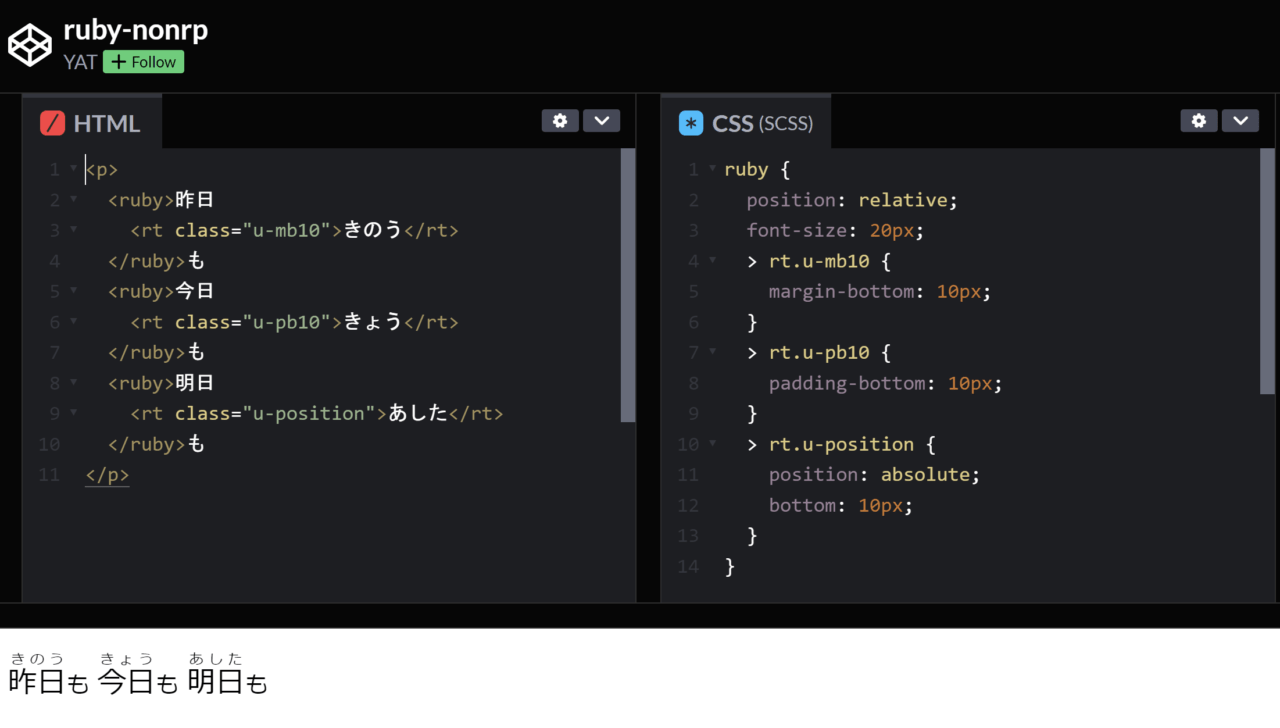Click the 'position: relative;' CSS line

pyautogui.click(x=852, y=200)
